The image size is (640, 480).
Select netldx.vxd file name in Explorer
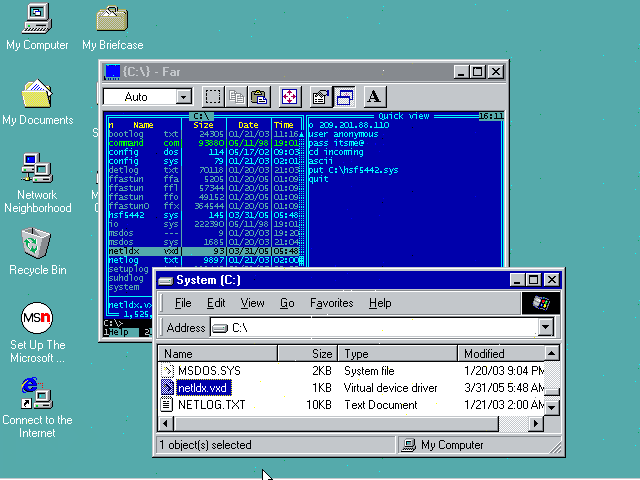point(203,387)
